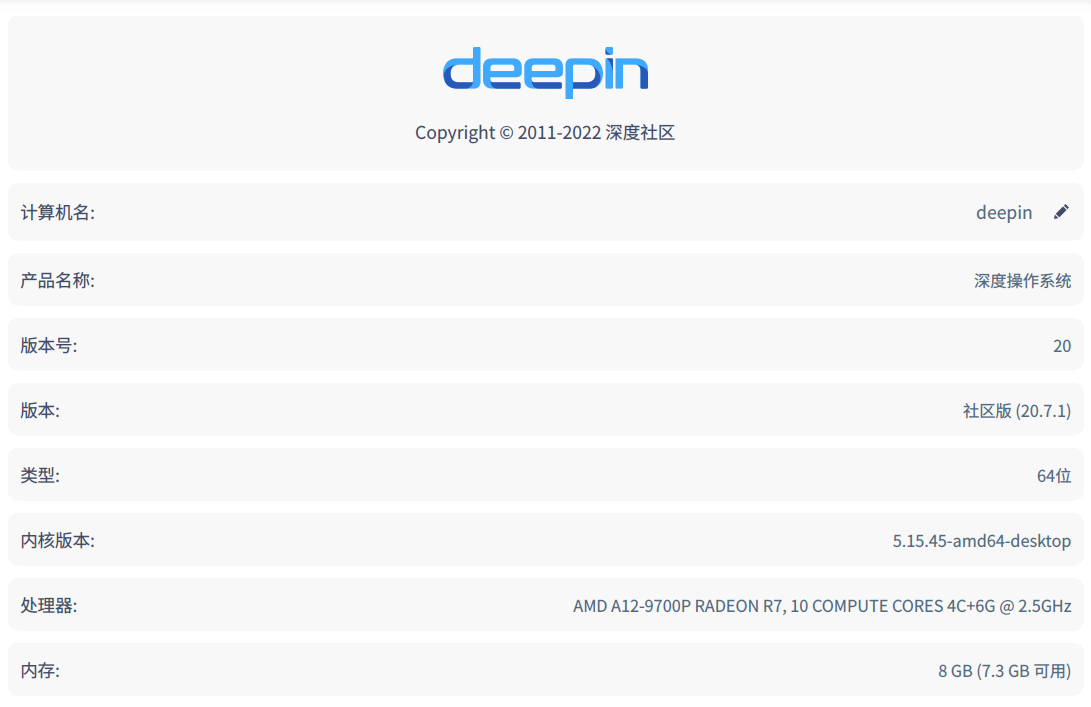Click the Copyright © 2011-2022 深度社区 text
The width and height of the screenshot is (1091, 707).
click(x=545, y=132)
